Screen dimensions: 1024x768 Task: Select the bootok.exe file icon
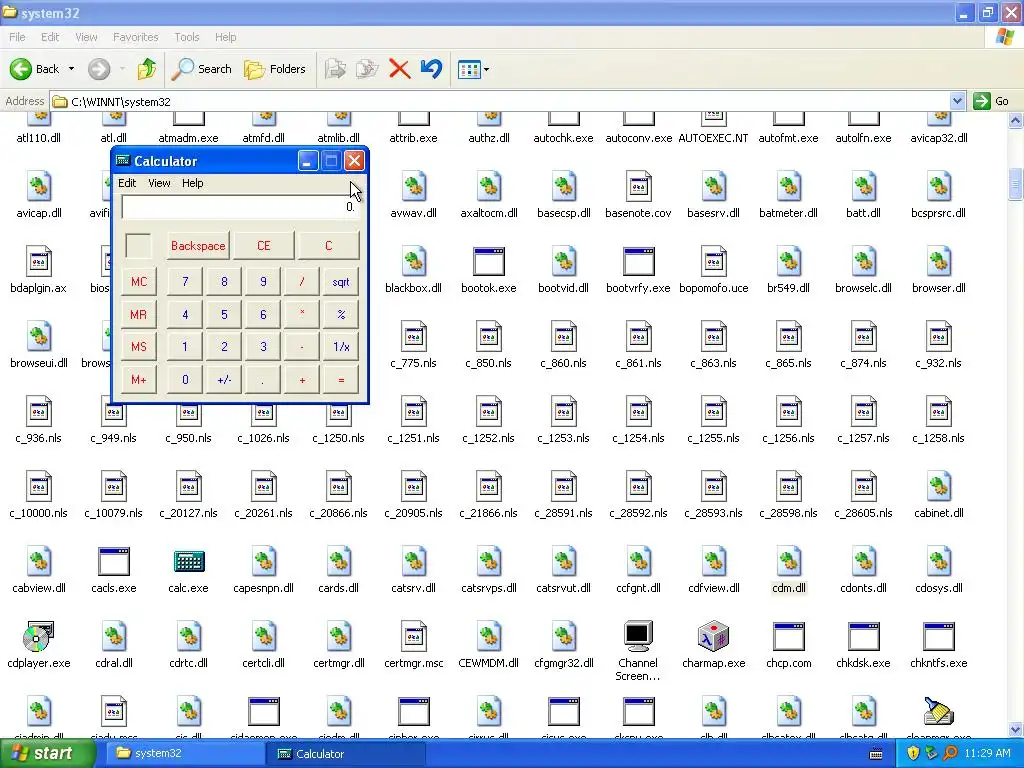[488, 262]
